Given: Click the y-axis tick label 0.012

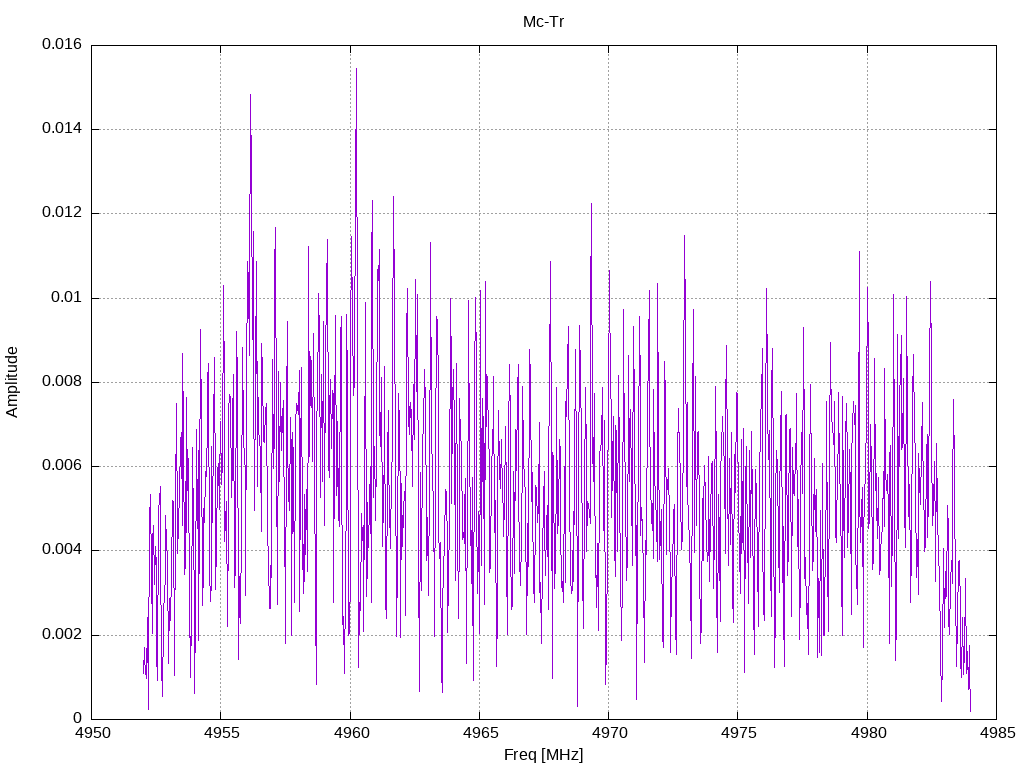Looking at the screenshot, I should 62,213.
